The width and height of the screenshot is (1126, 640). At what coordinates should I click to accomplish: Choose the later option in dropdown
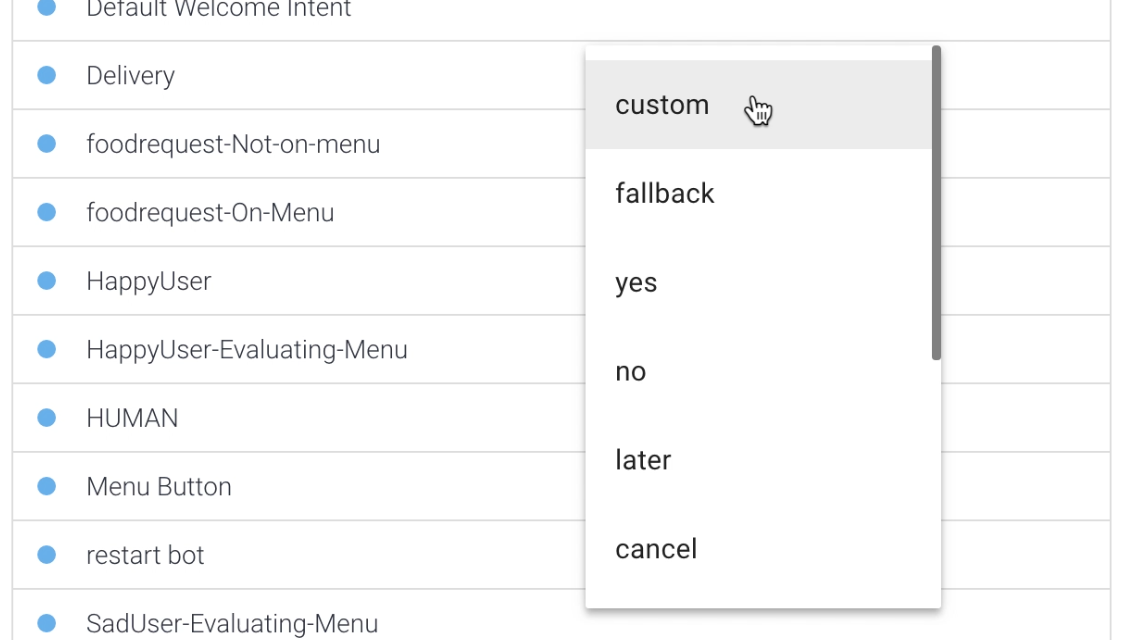point(643,460)
